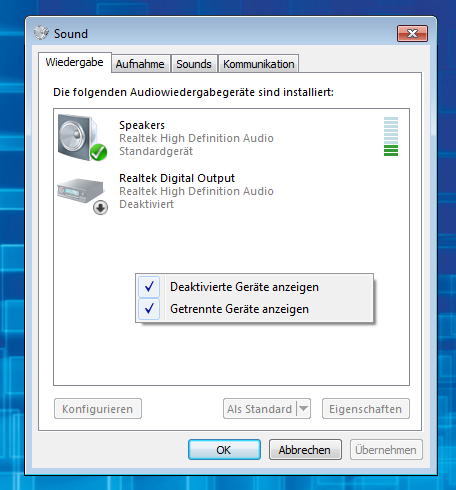Switch to the Aufnahme tab
This screenshot has width=456, height=490.
[x=140, y=64]
